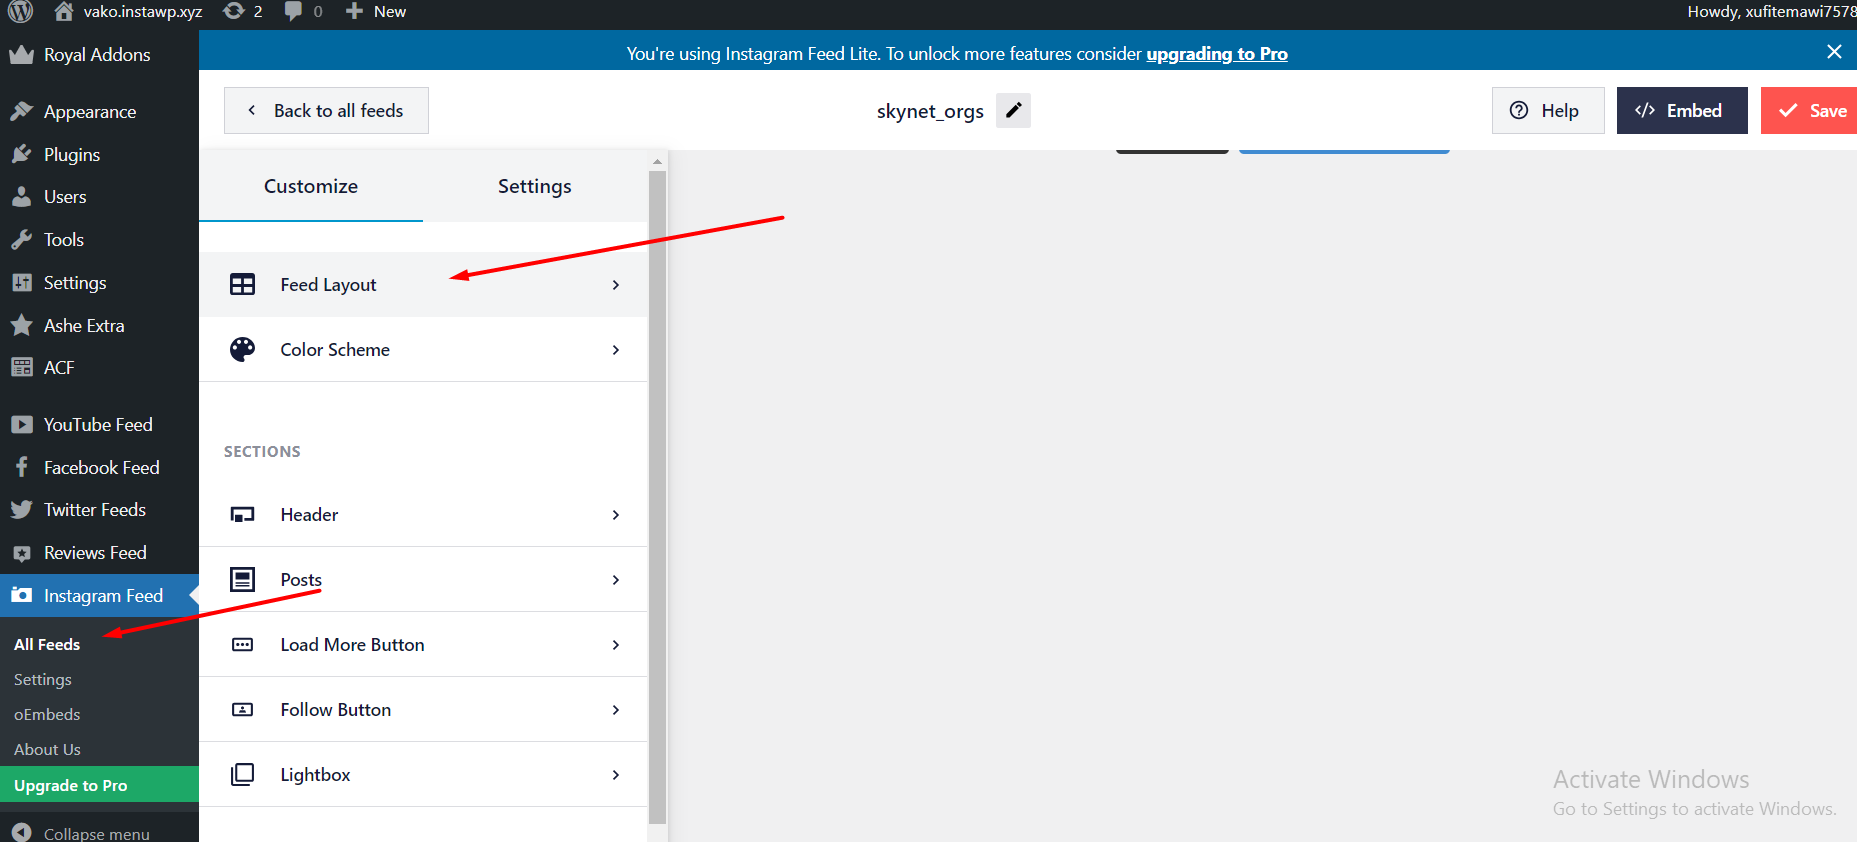Open Ashe Extra star icon
This screenshot has height=842, width=1857.
tap(21, 325)
